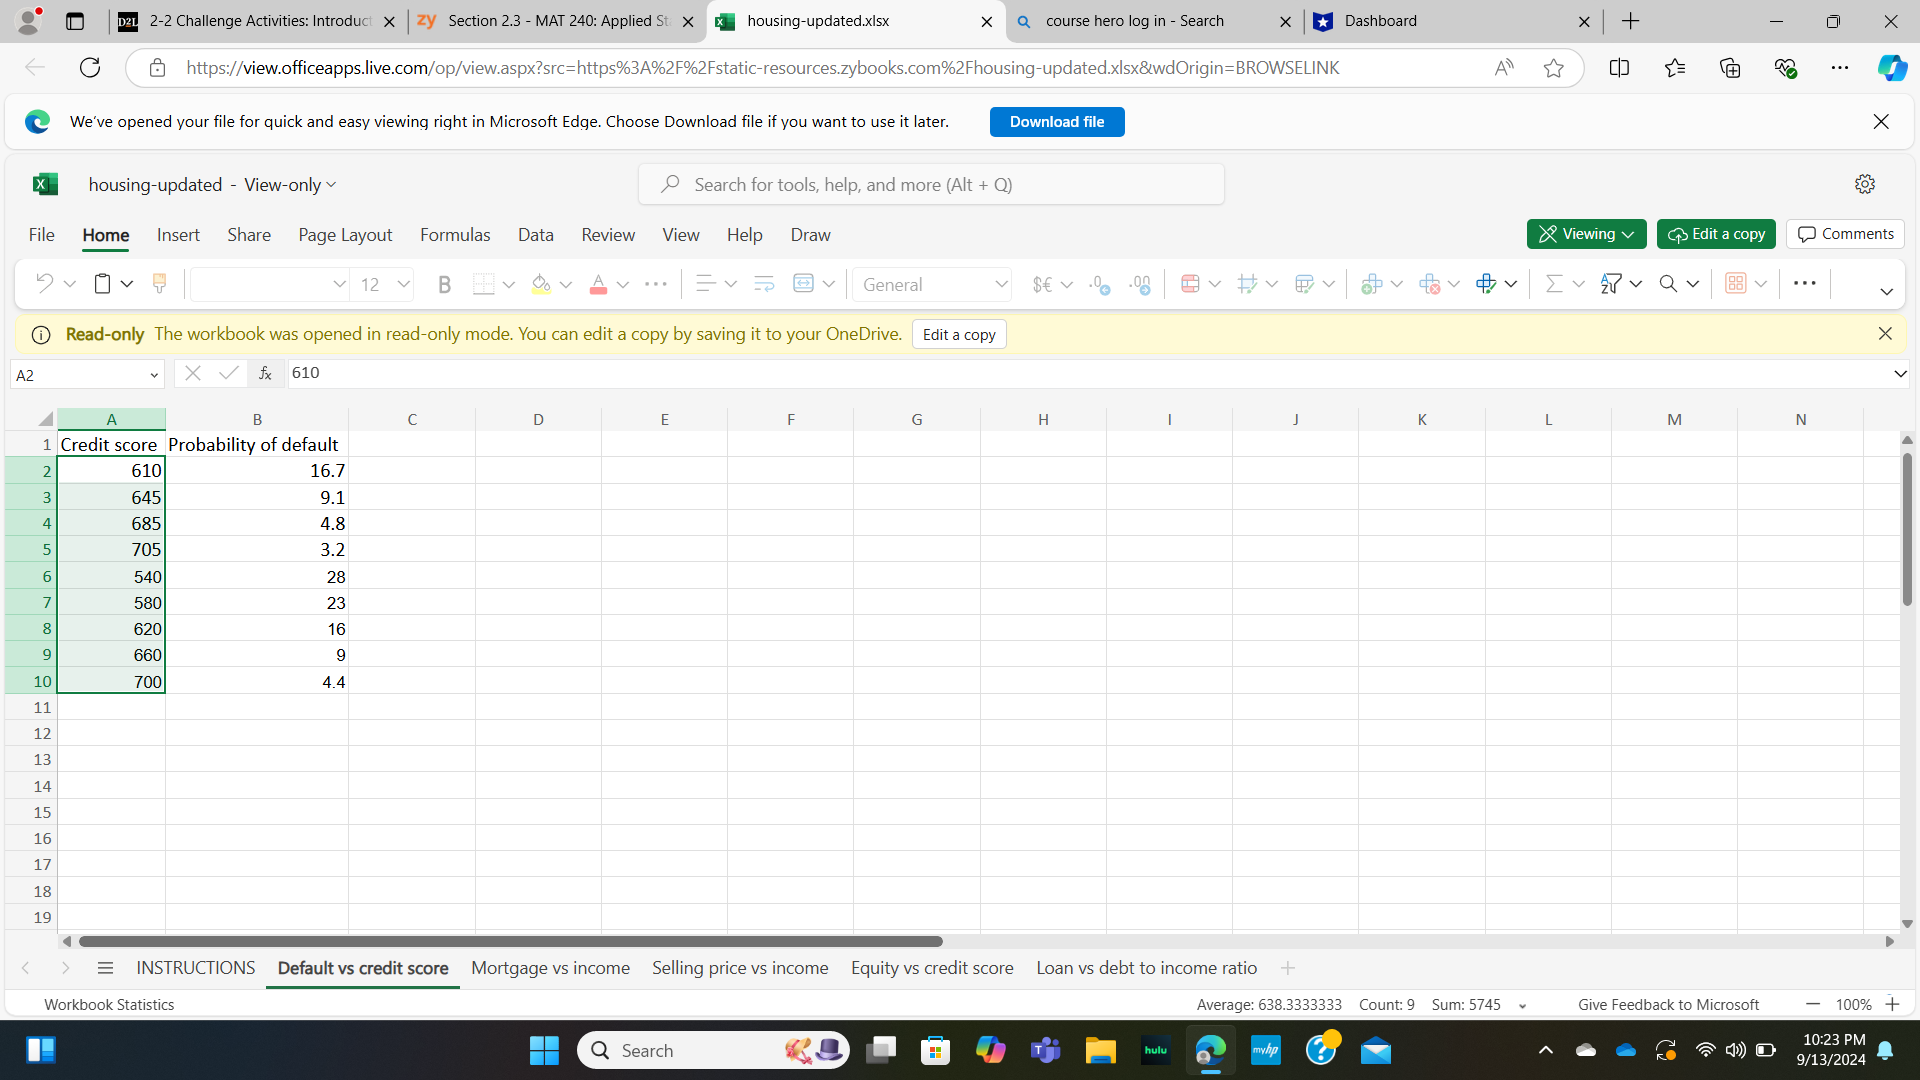Screen dimensions: 1920x1080
Task: Switch to Mortgage vs income sheet
Action: tap(550, 968)
